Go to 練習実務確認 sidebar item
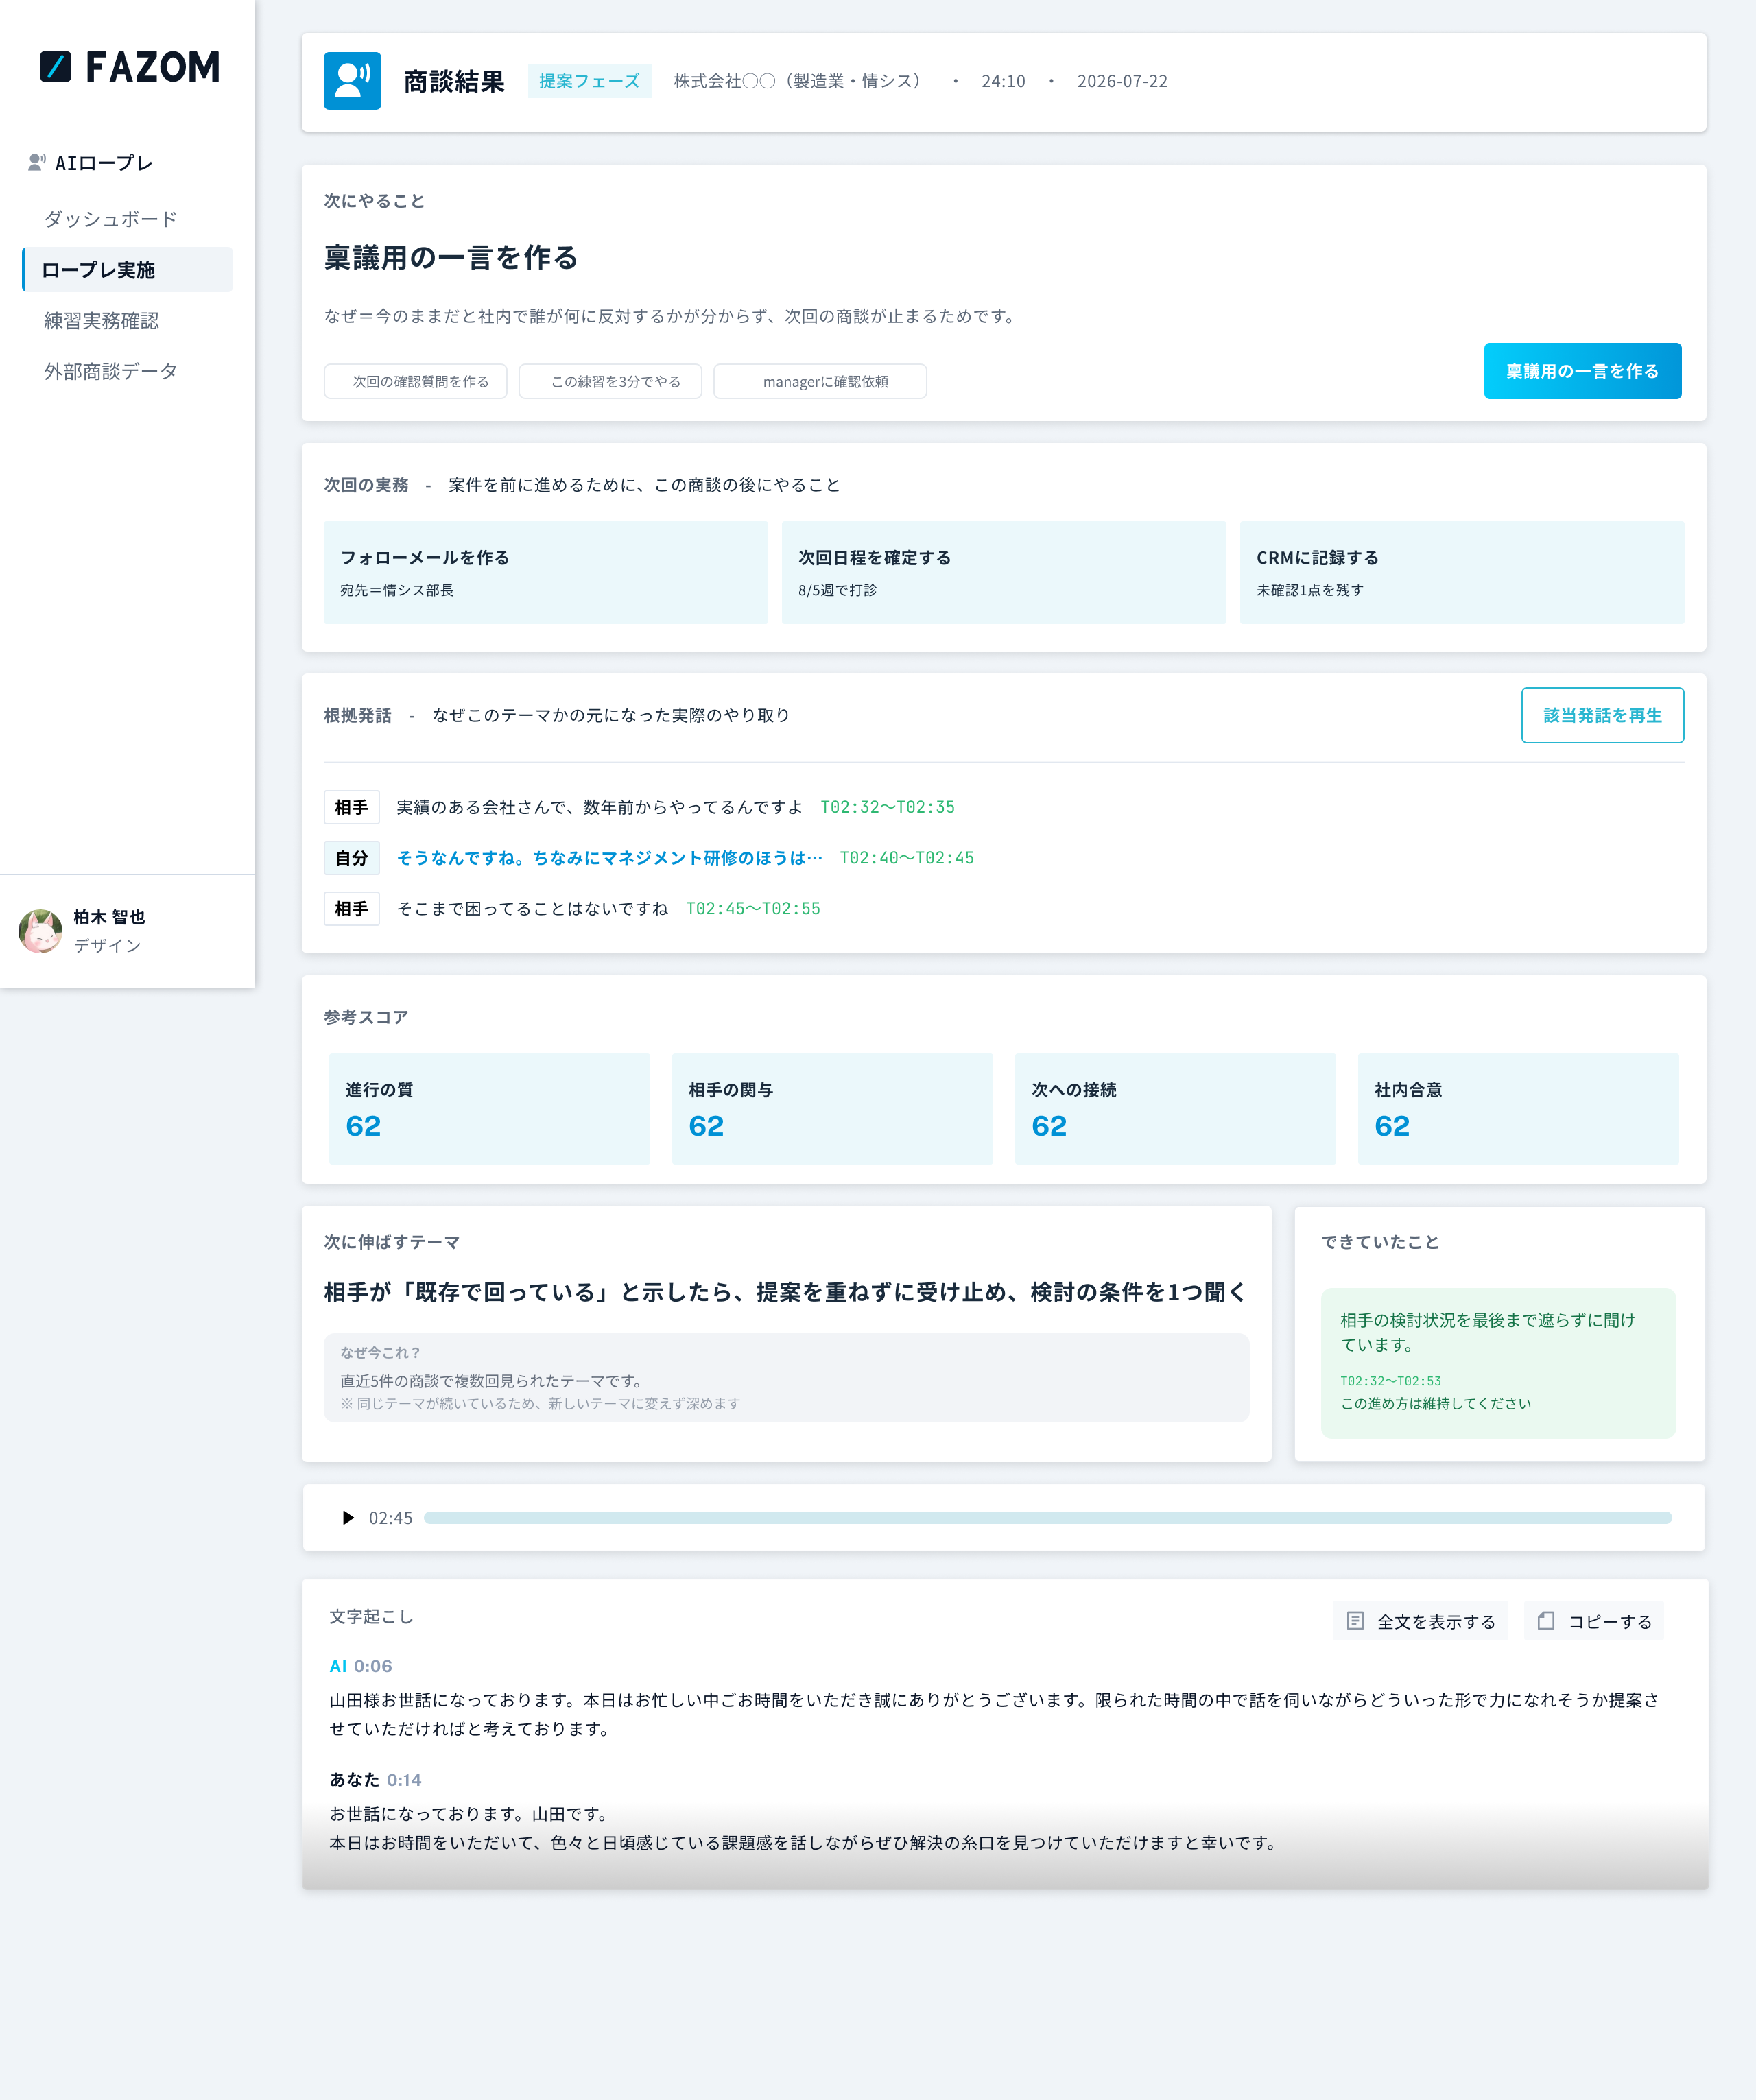 [101, 321]
